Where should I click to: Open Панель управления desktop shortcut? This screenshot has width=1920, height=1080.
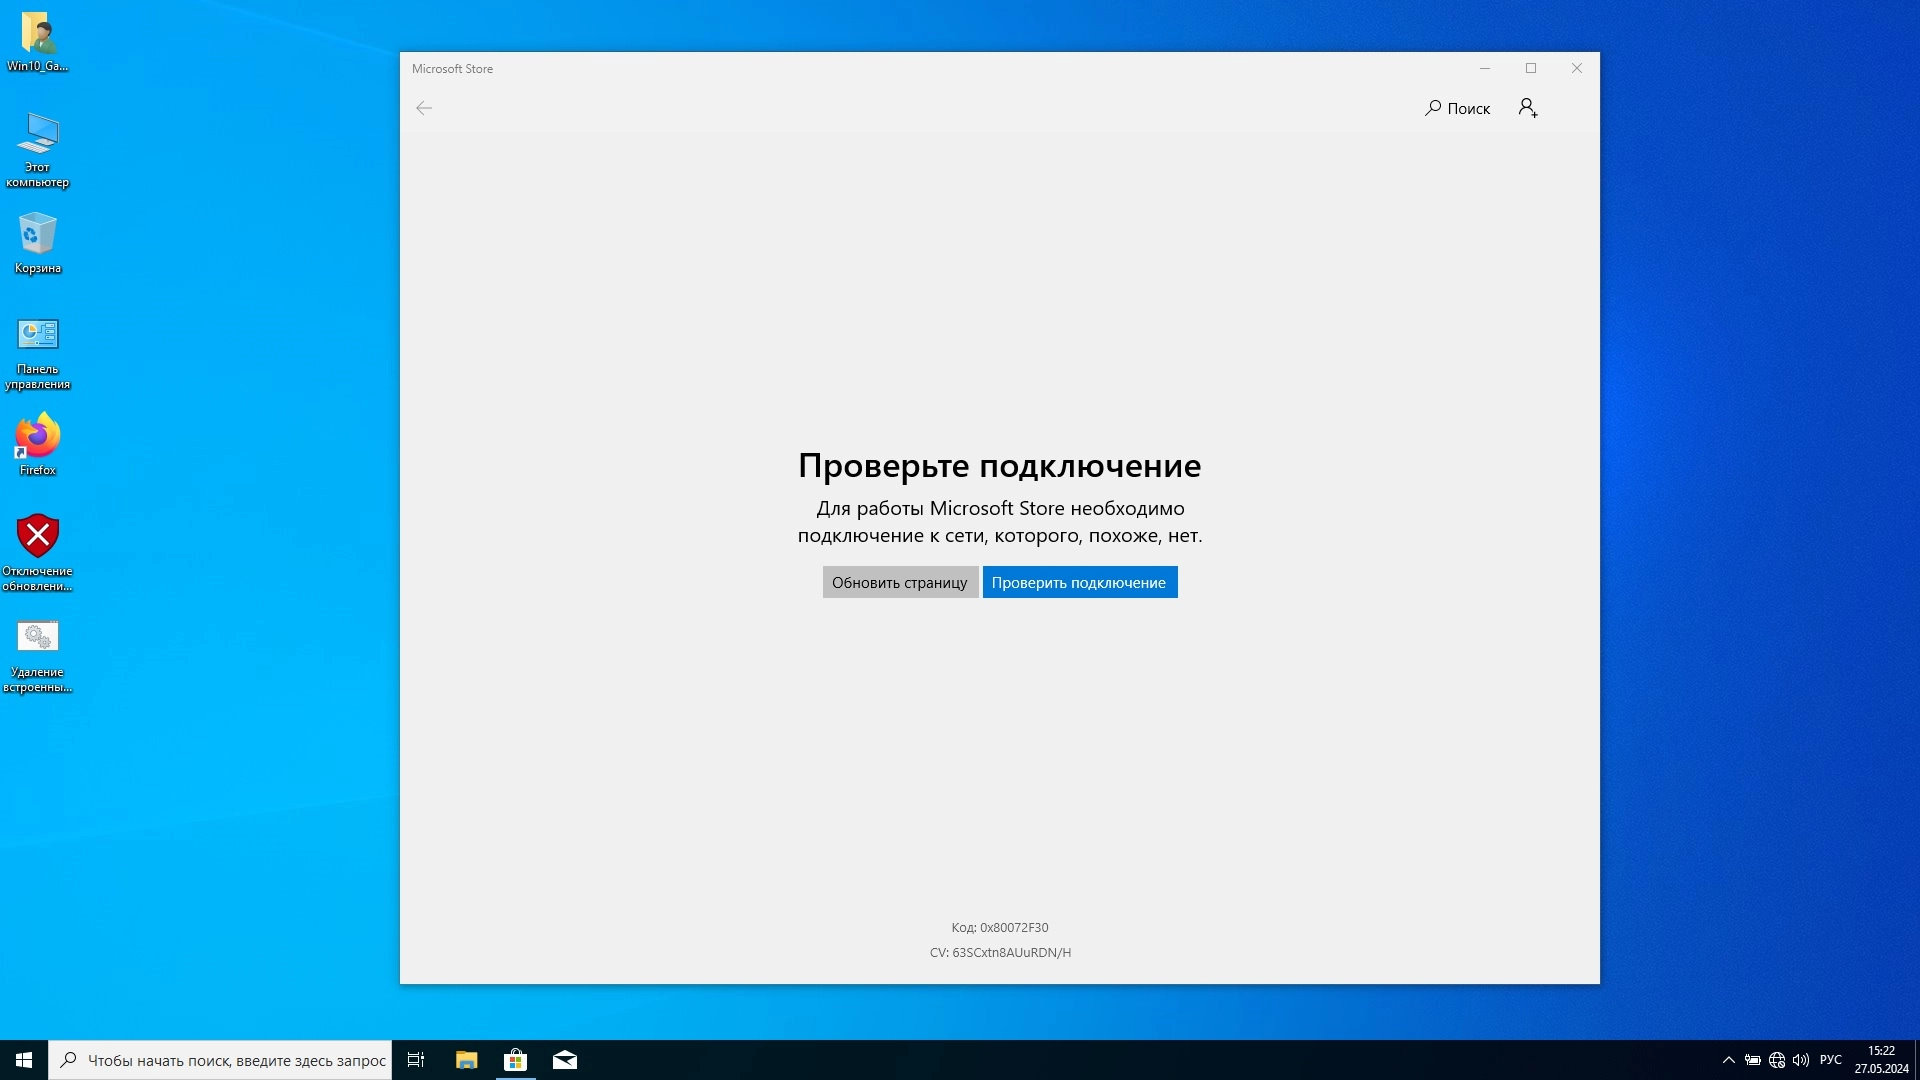pos(38,351)
